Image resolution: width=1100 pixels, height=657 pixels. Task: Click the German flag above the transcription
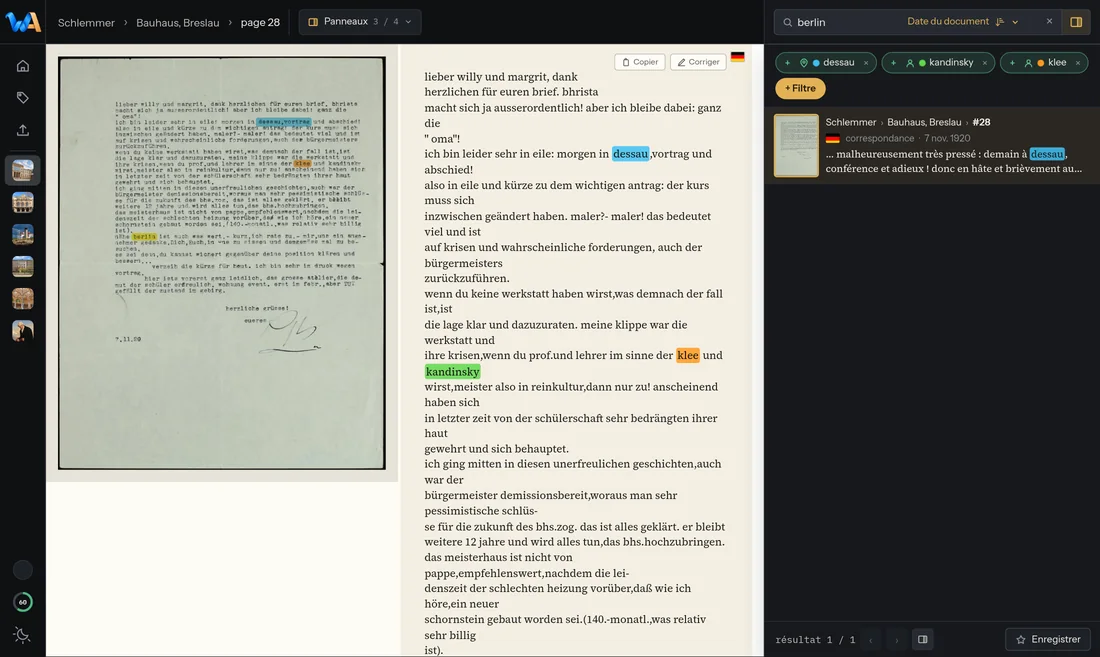tap(737, 57)
